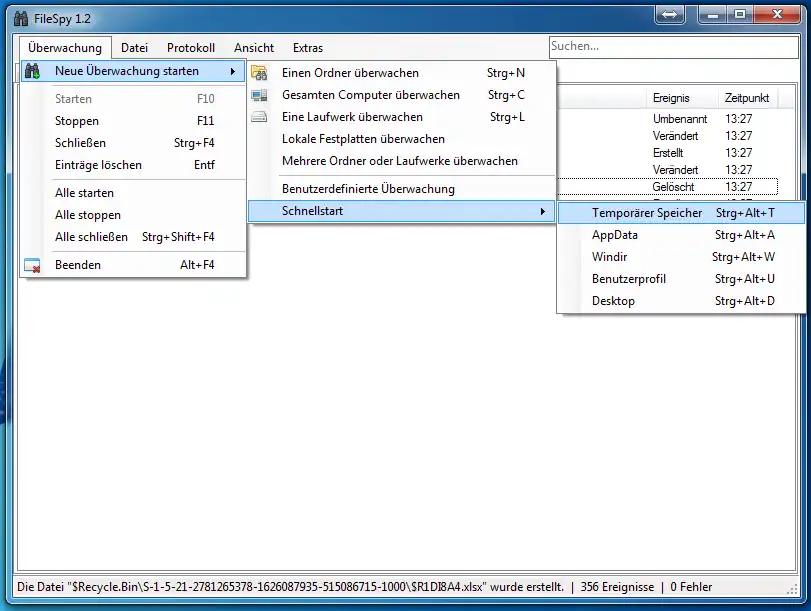Expand the Neue Überwachung starten submenu arrow
This screenshot has height=611, width=811.
point(233,71)
